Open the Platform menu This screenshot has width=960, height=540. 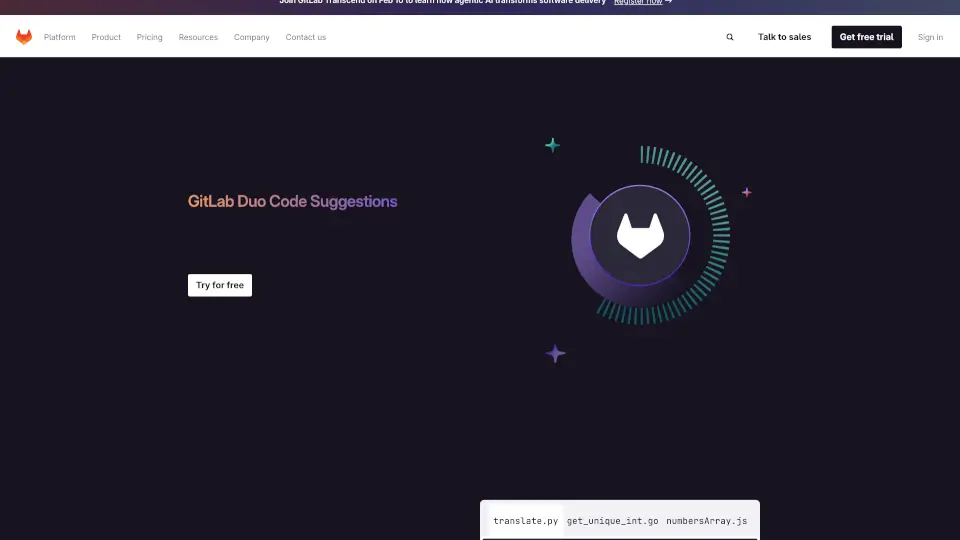(x=59, y=37)
